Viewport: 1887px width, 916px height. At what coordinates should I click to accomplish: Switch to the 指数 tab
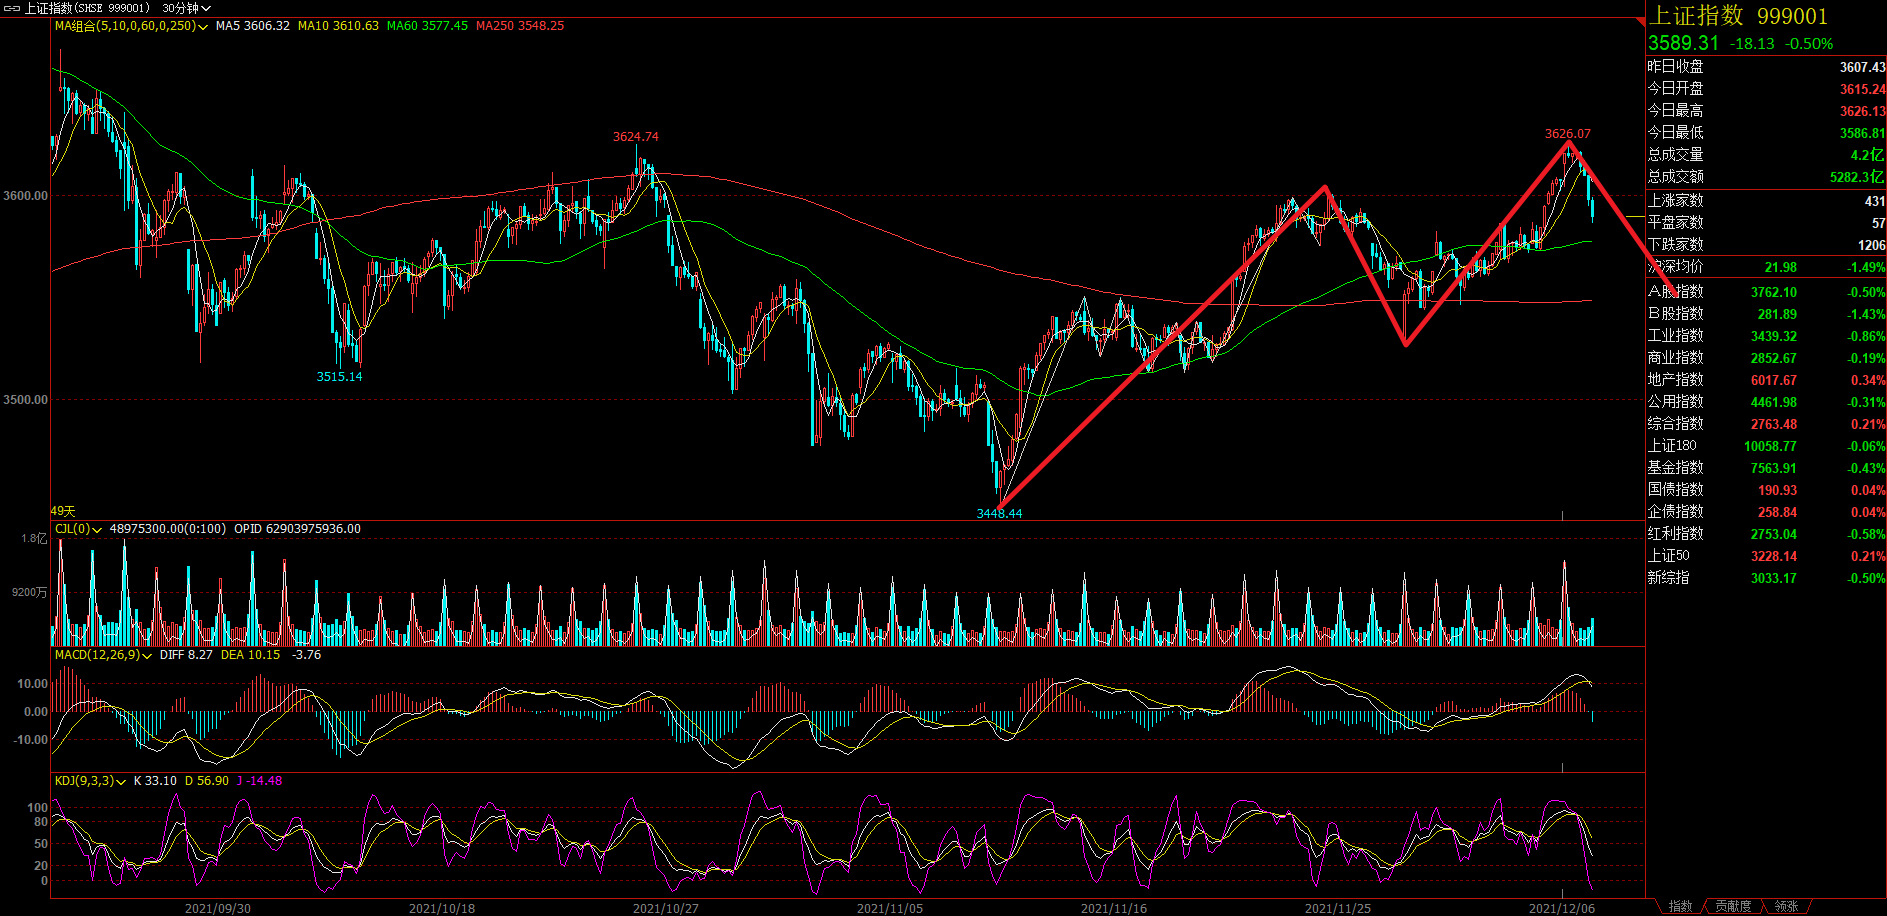(1680, 906)
